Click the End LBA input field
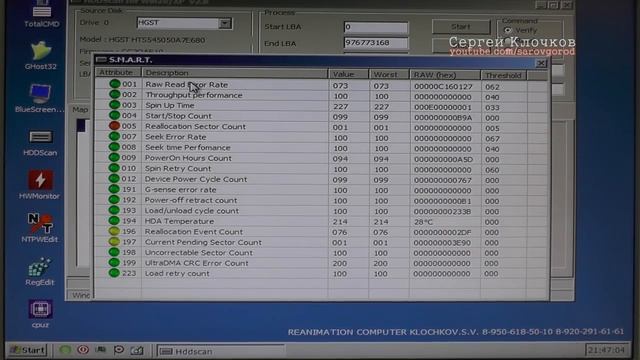640x360 pixels. [376, 43]
